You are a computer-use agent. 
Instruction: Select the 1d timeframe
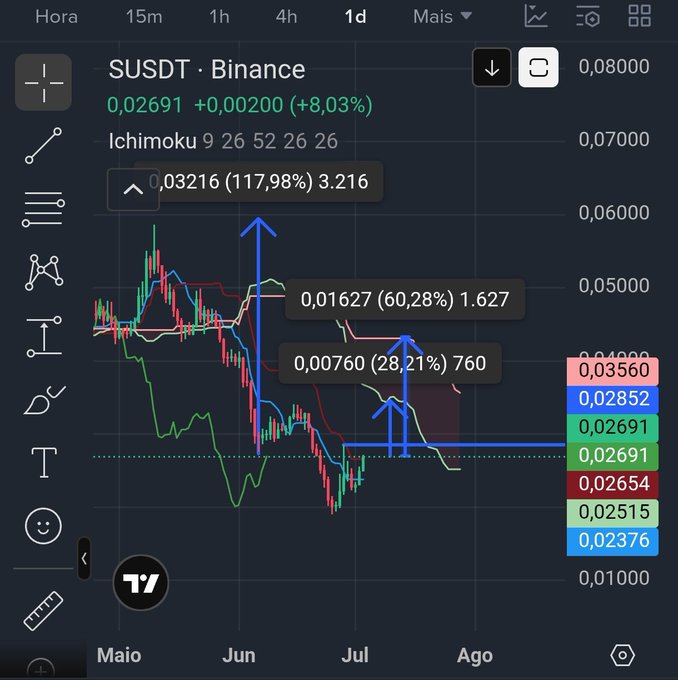coord(355,17)
